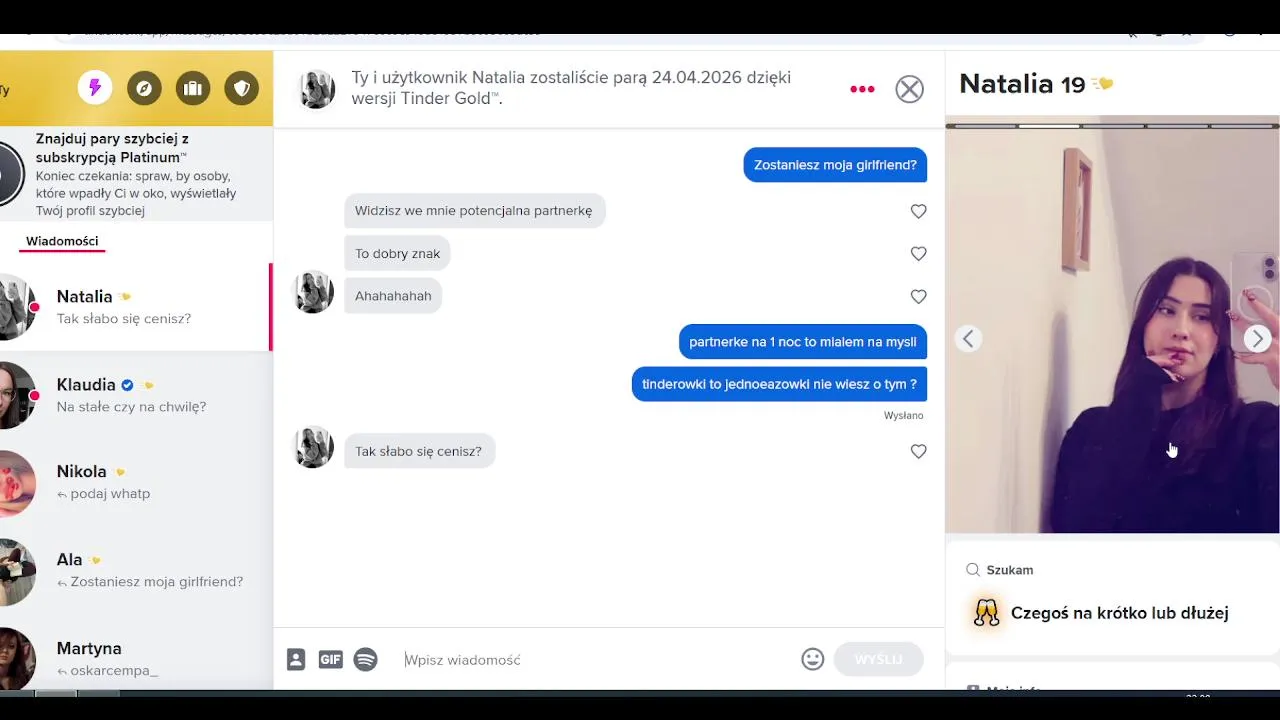This screenshot has width=1280, height=720.
Task: Like the "Tak słabo się cenisz?" message
Action: click(918, 452)
